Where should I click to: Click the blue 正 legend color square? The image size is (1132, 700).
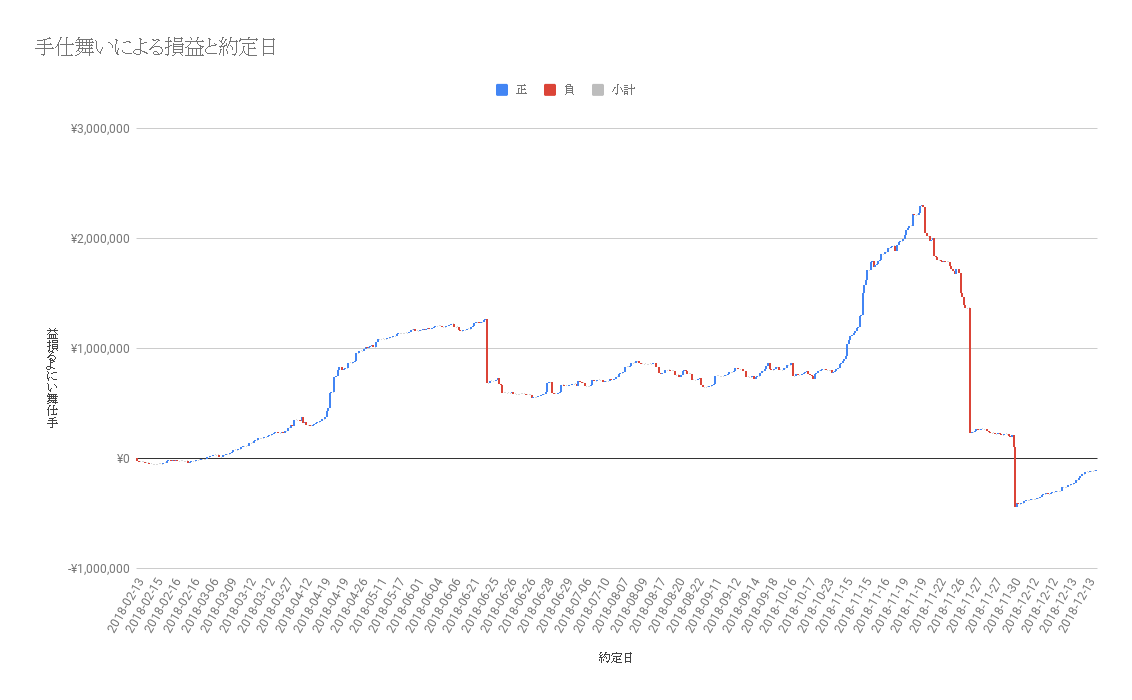(499, 89)
